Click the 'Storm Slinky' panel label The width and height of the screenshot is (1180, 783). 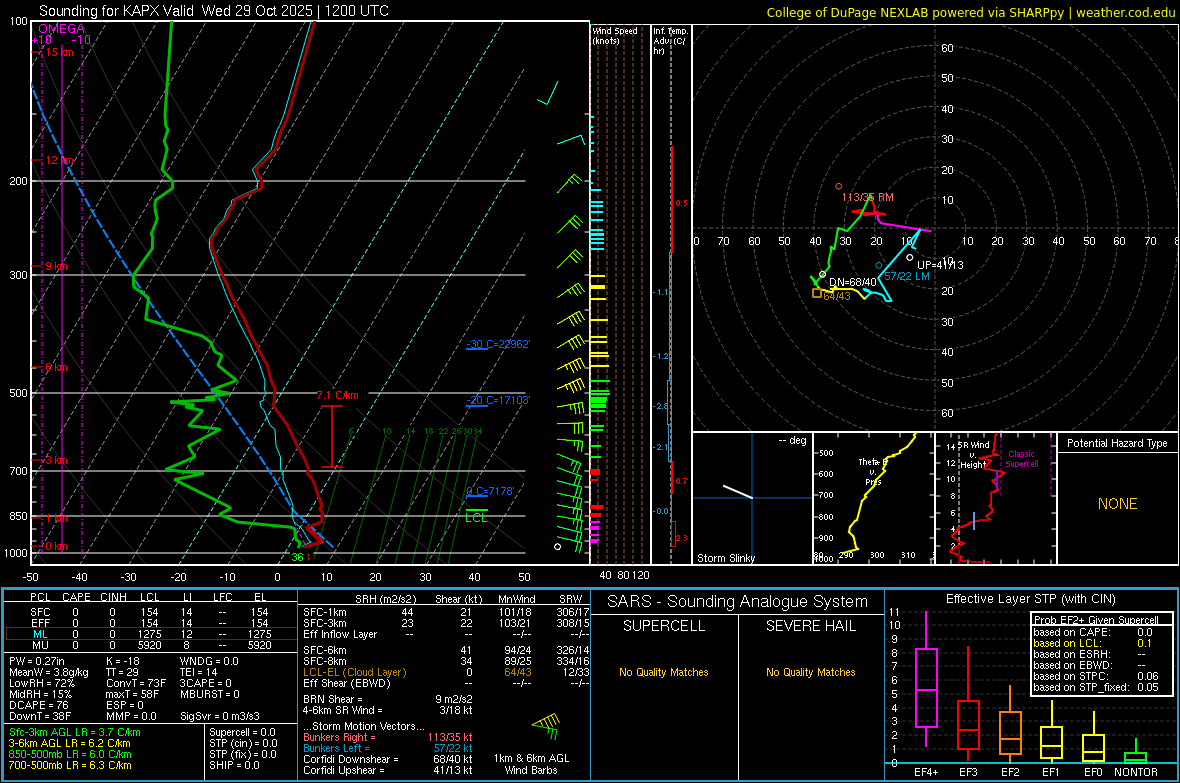tap(725, 558)
